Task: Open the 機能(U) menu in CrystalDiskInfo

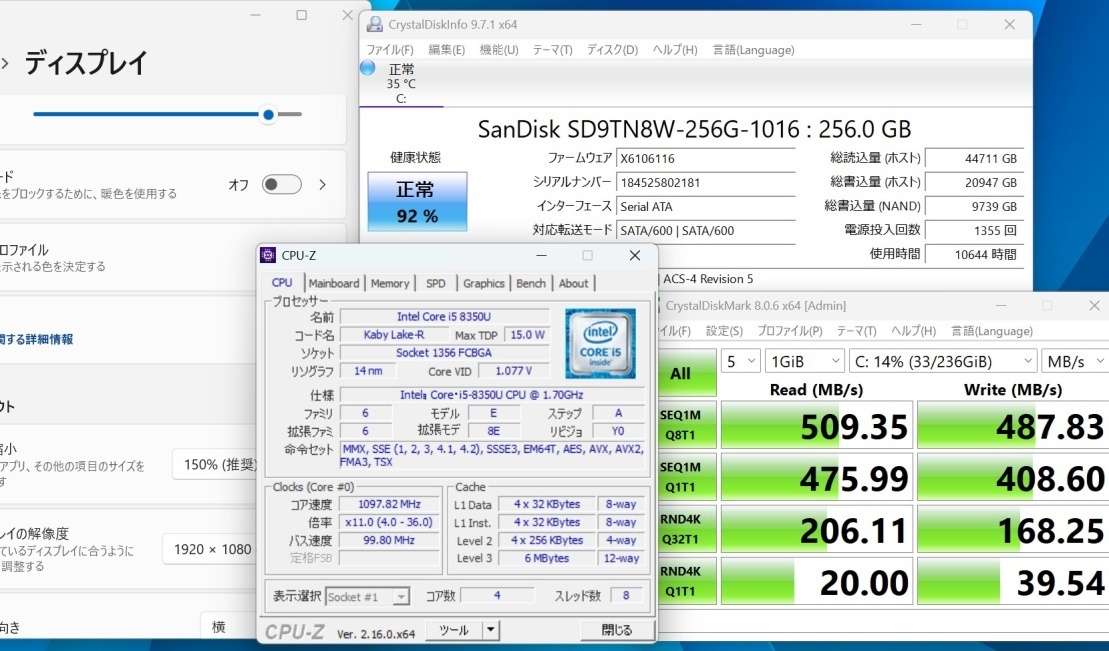Action: (x=498, y=50)
